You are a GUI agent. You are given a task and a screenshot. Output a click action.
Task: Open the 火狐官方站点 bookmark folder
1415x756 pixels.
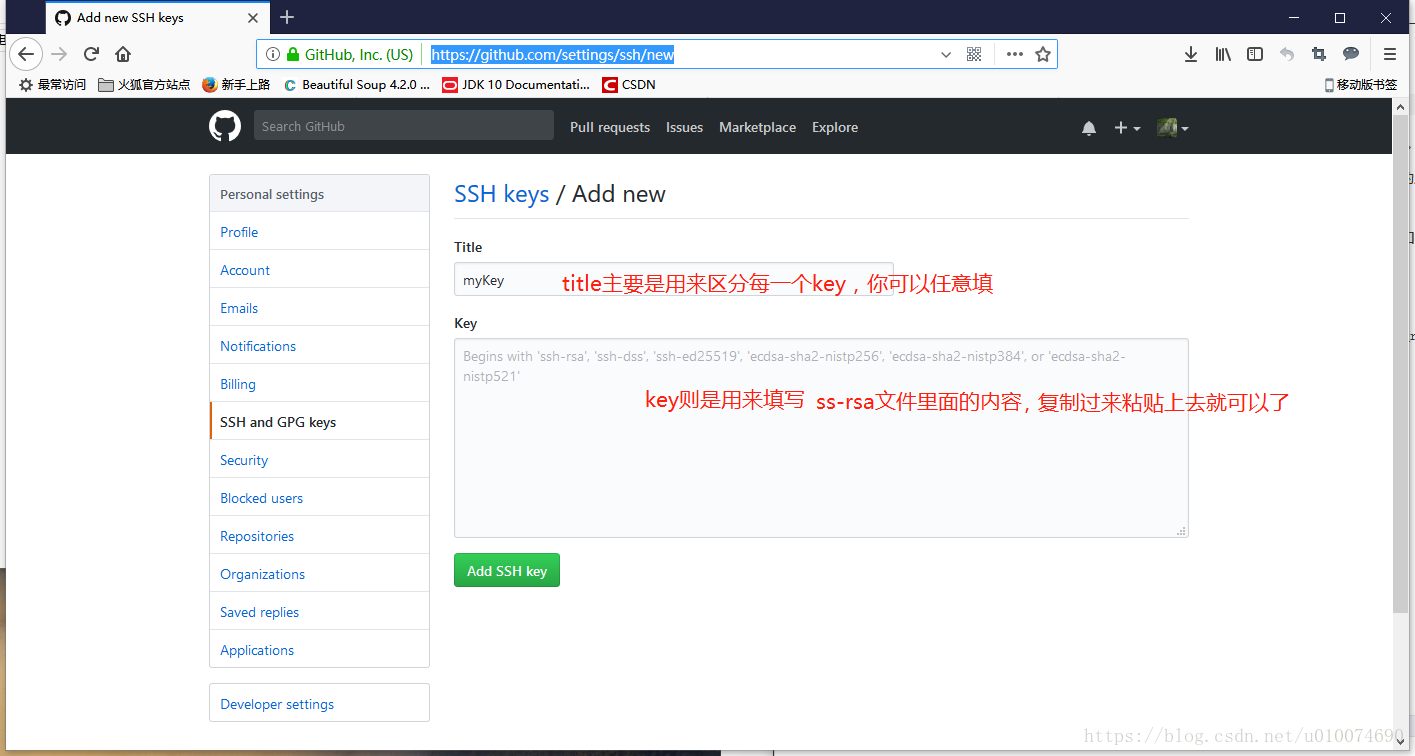coord(144,85)
